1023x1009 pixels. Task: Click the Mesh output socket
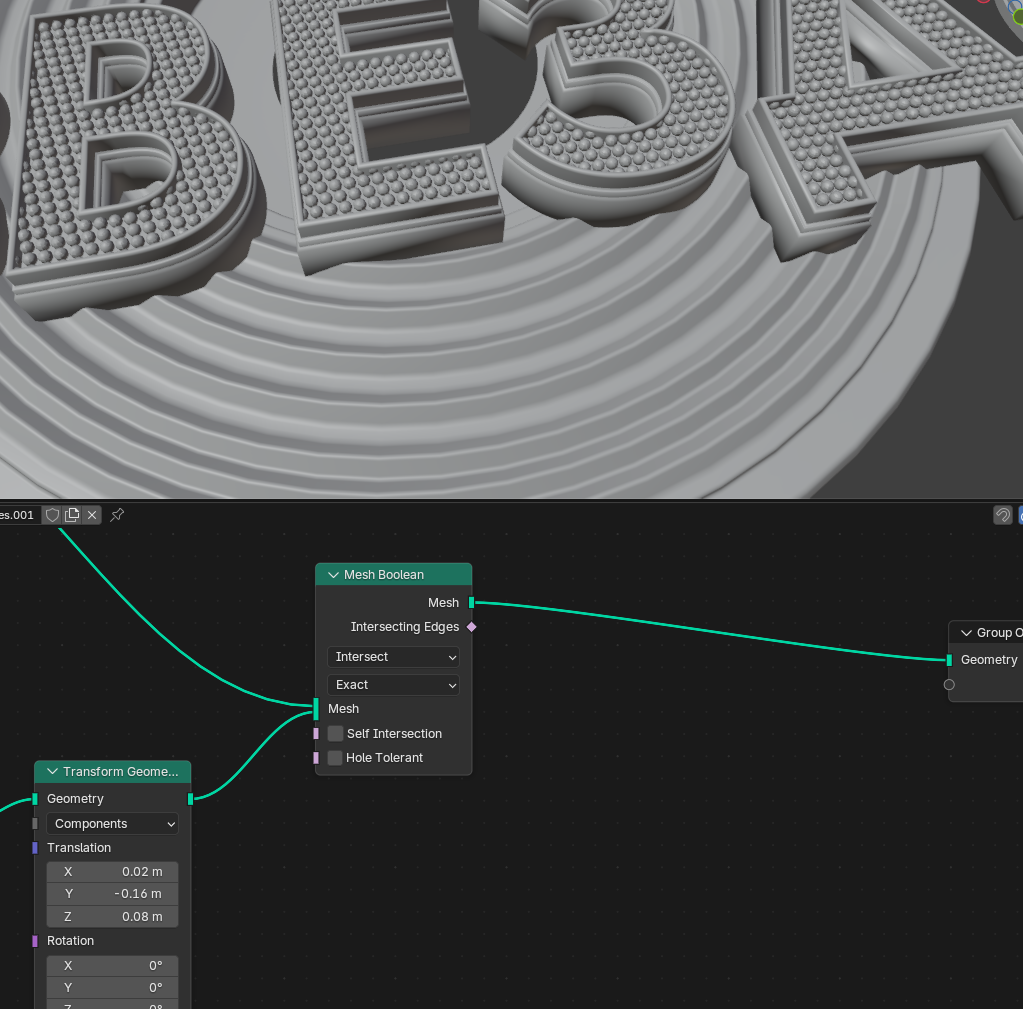[x=472, y=603]
